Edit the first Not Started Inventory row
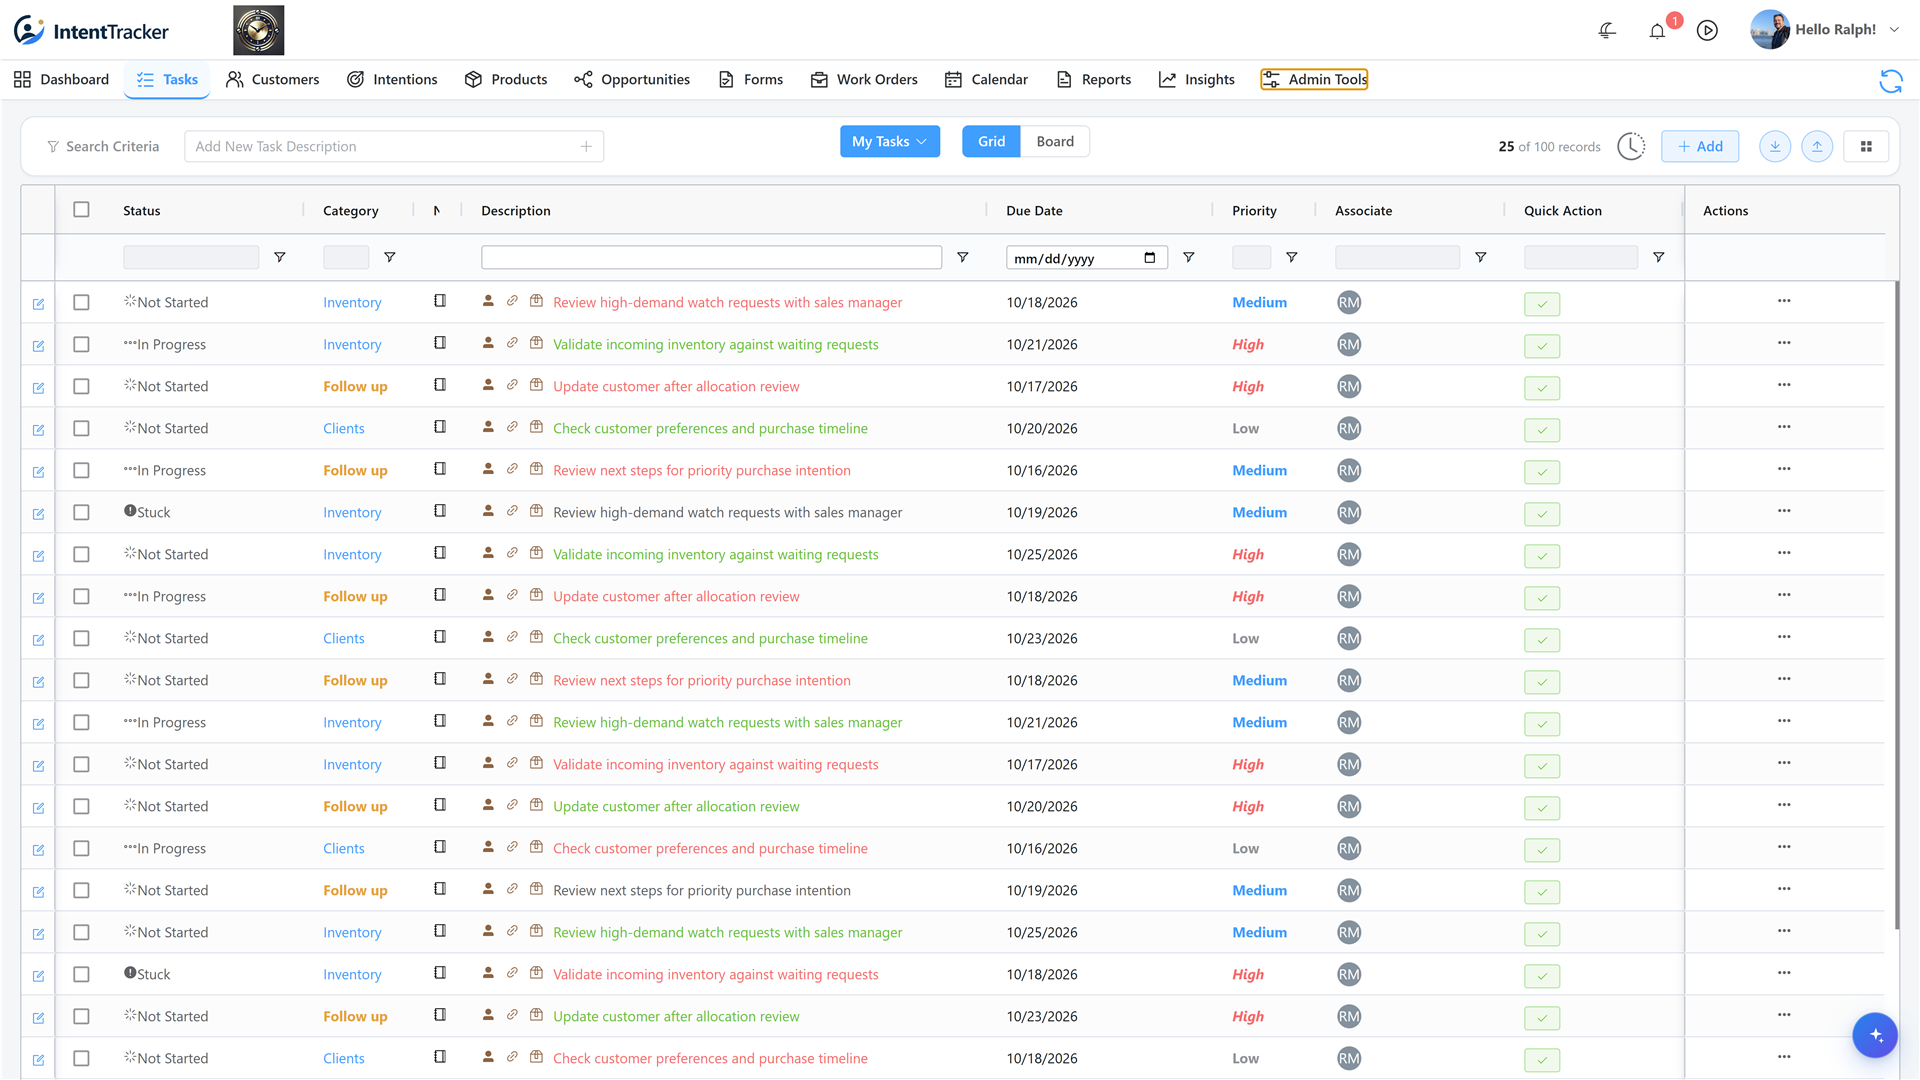This screenshot has width=1920, height=1080. [38, 304]
